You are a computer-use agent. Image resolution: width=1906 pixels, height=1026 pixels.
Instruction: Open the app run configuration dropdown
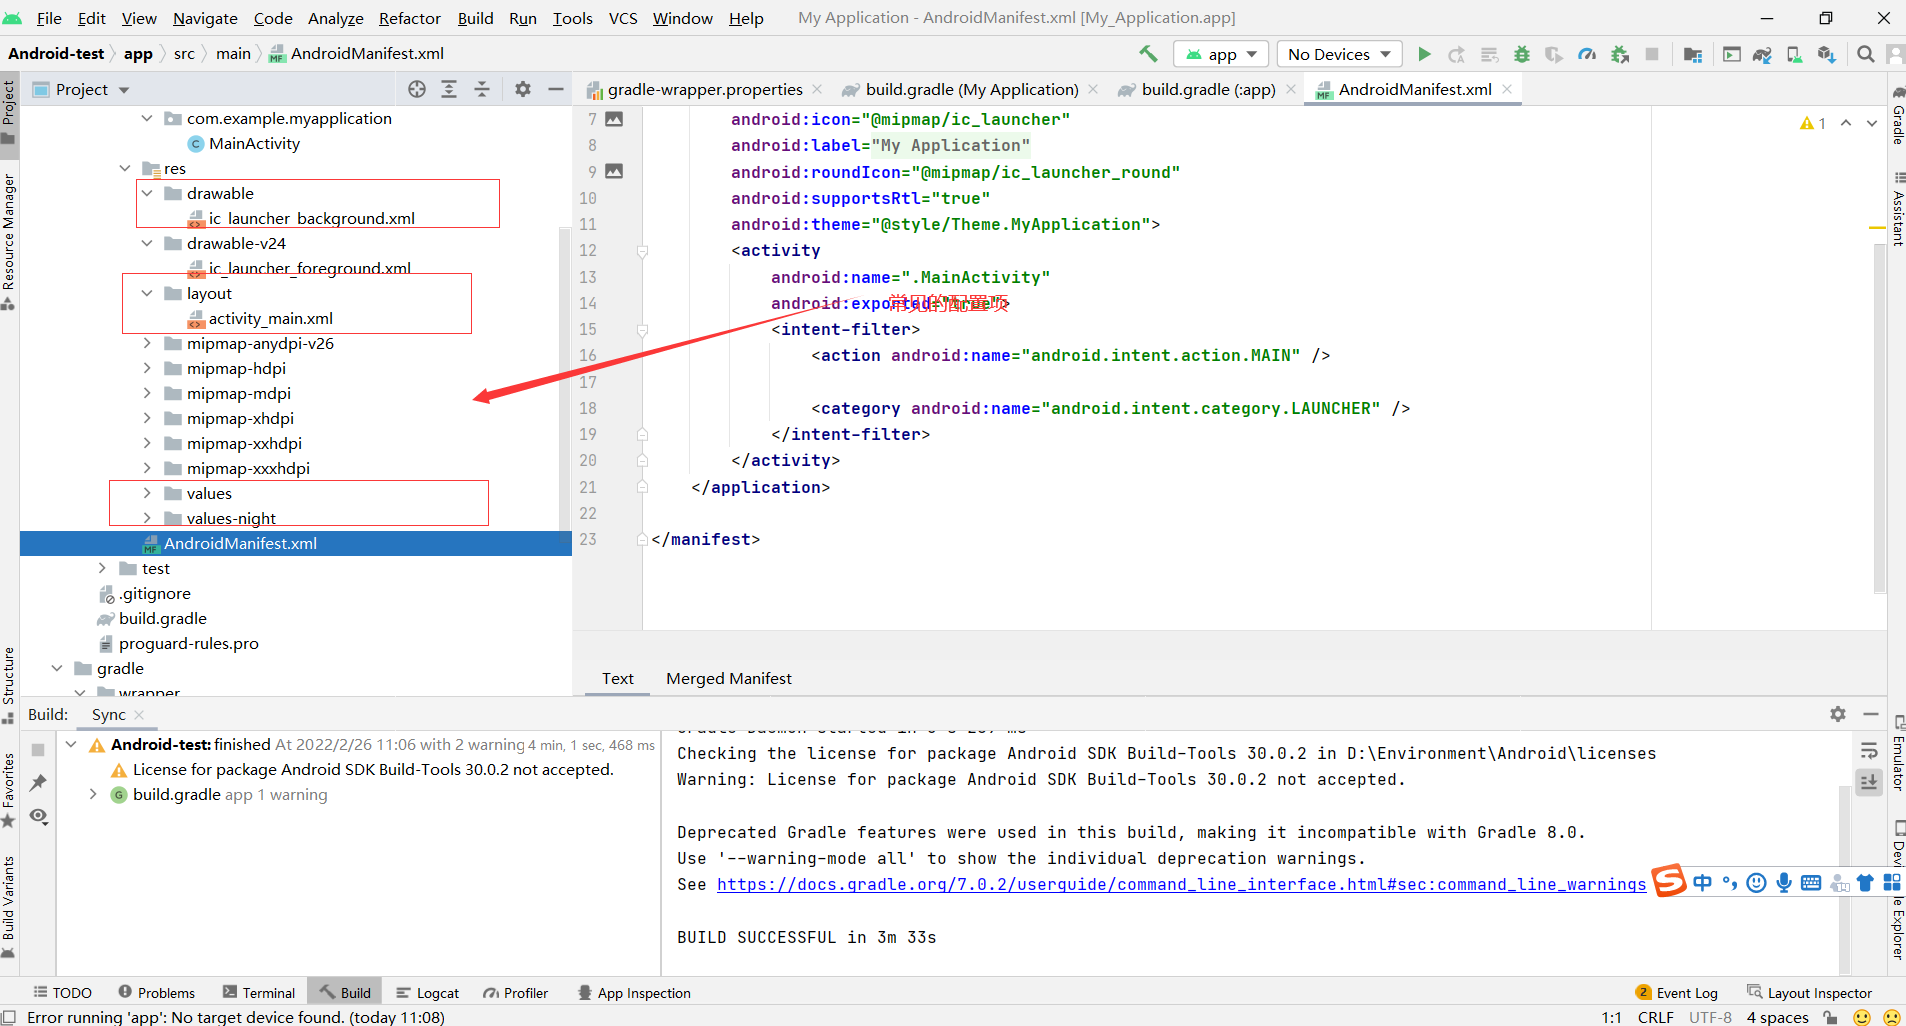coord(1221,54)
